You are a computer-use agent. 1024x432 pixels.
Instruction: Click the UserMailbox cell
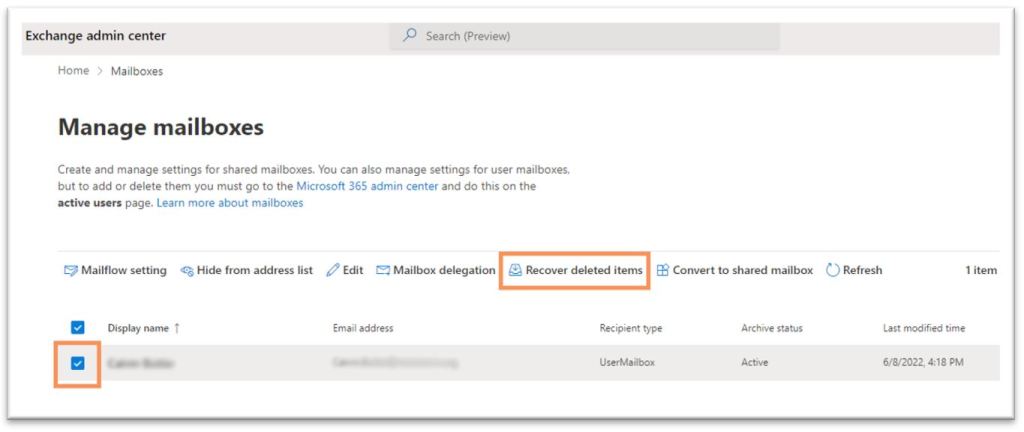tap(627, 362)
